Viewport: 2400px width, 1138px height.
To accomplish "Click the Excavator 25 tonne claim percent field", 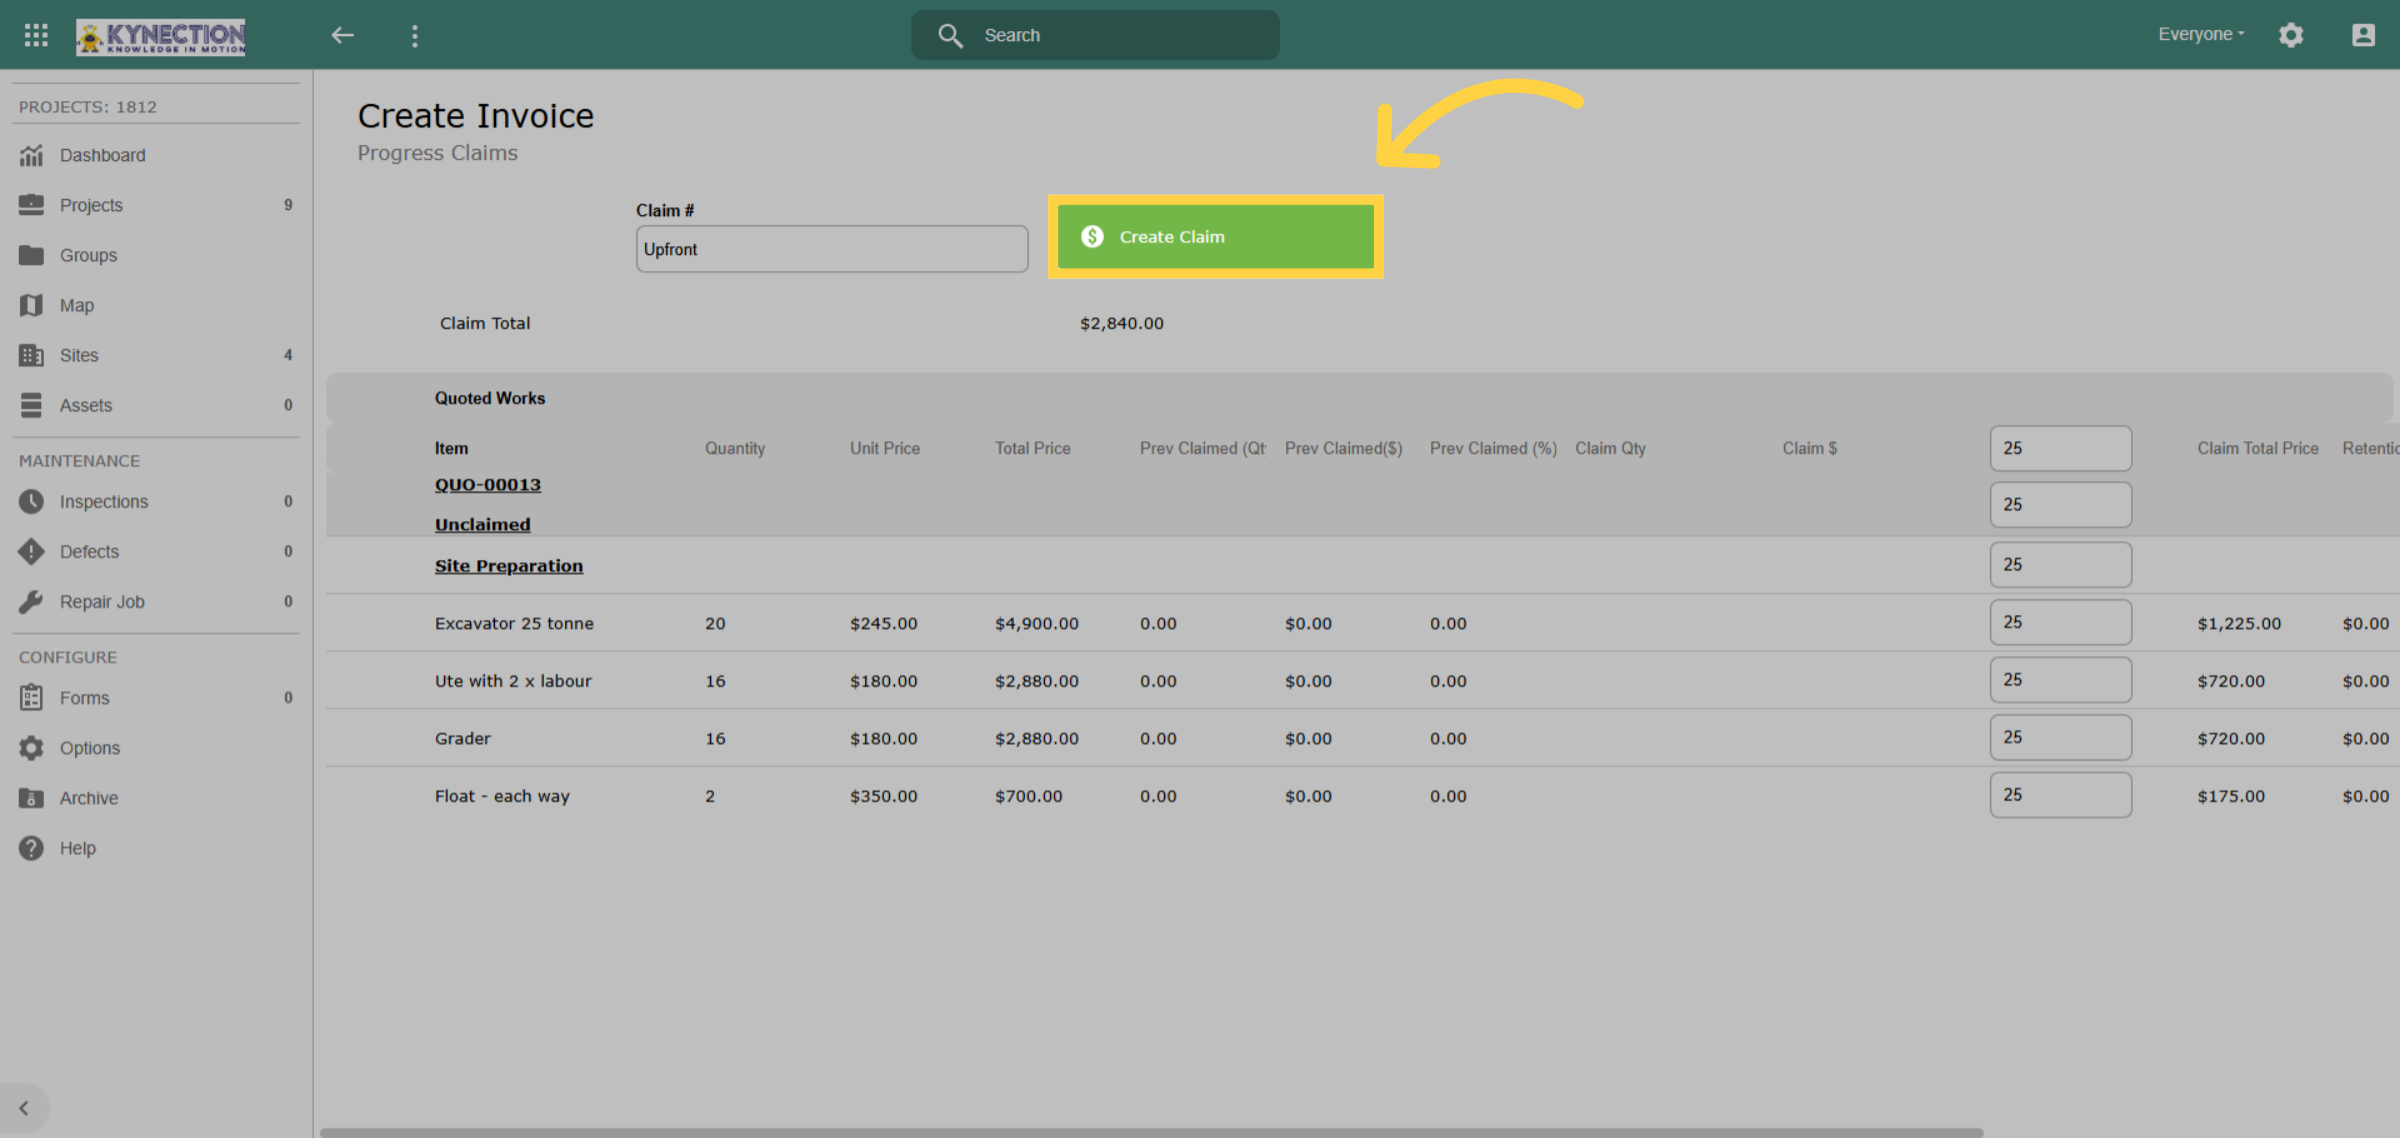I will tap(2060, 622).
